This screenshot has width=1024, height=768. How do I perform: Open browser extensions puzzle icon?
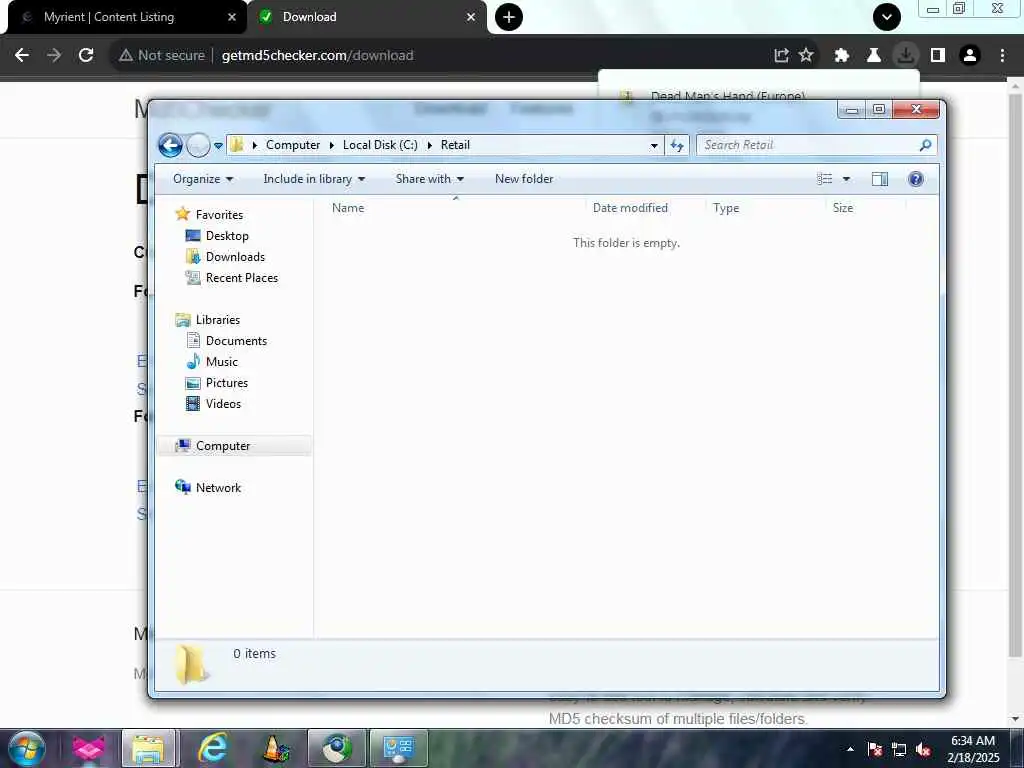pos(842,56)
